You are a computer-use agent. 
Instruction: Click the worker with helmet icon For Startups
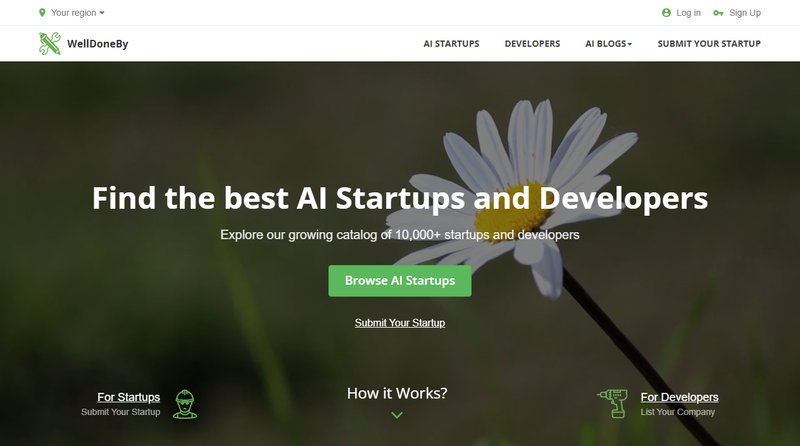[185, 404]
